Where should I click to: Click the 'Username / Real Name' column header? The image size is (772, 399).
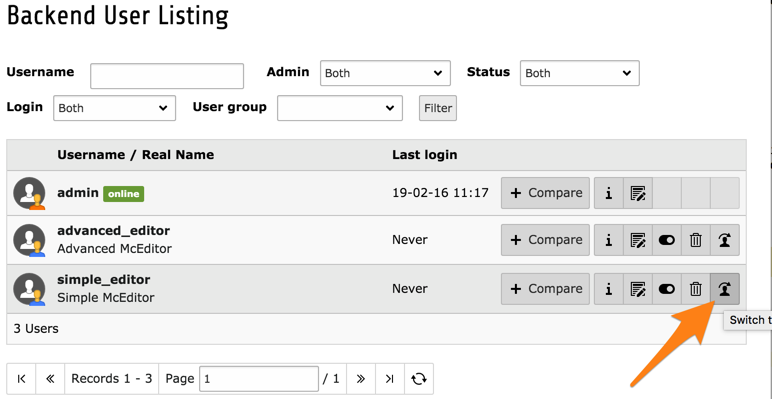click(135, 155)
